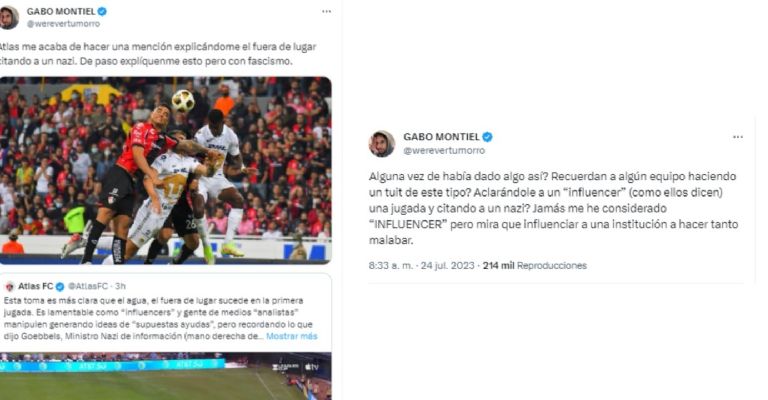Expand quoted tweet with Mostrar más
Viewport: 768px width, 400px height.
291,336
